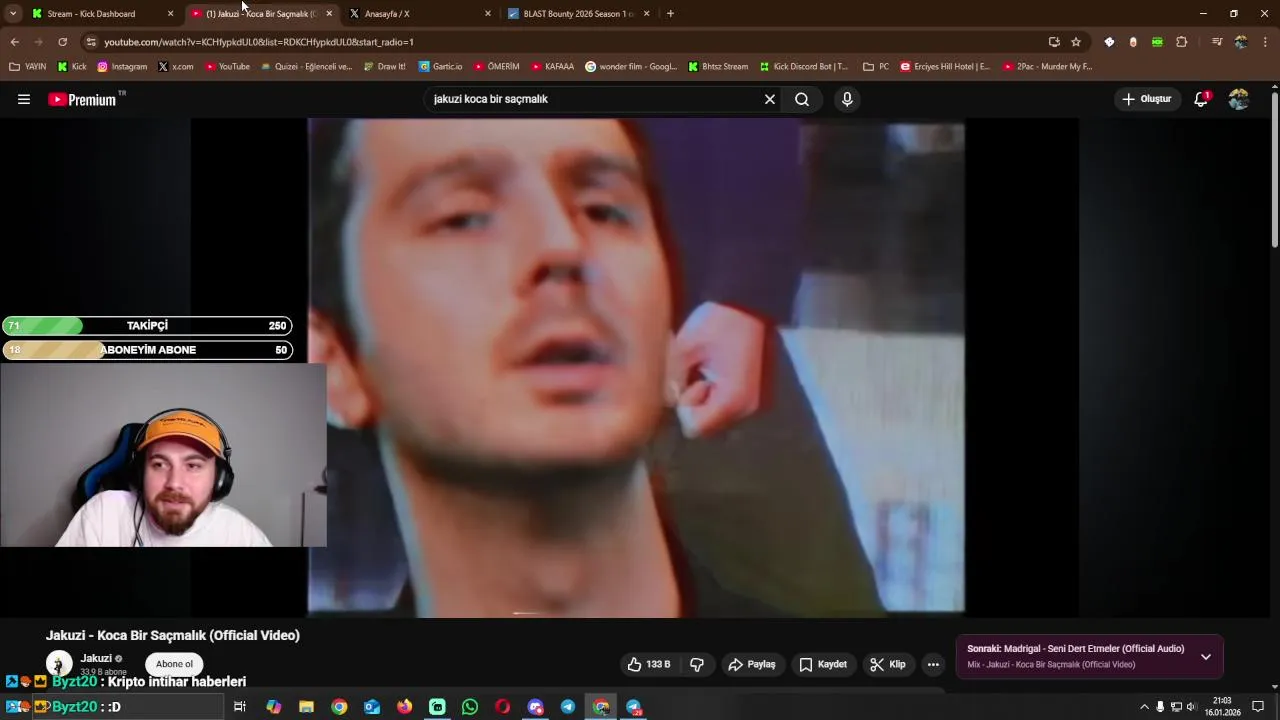Clear the YouTube search query
Screen dimensions: 1280x720
(770, 99)
